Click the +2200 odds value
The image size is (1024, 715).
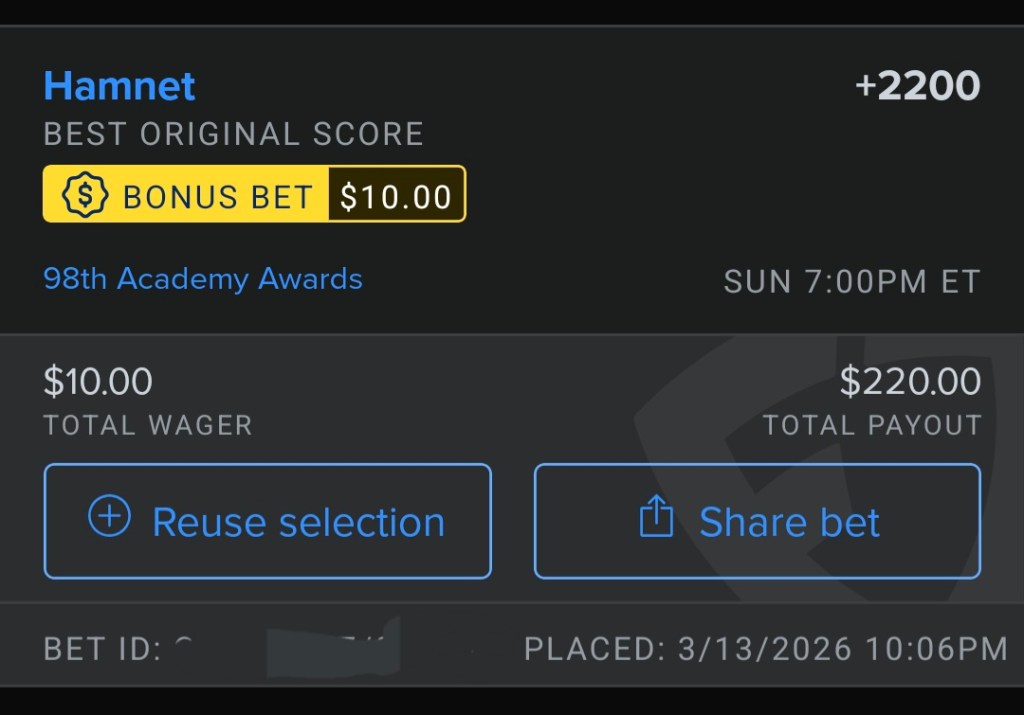(917, 87)
